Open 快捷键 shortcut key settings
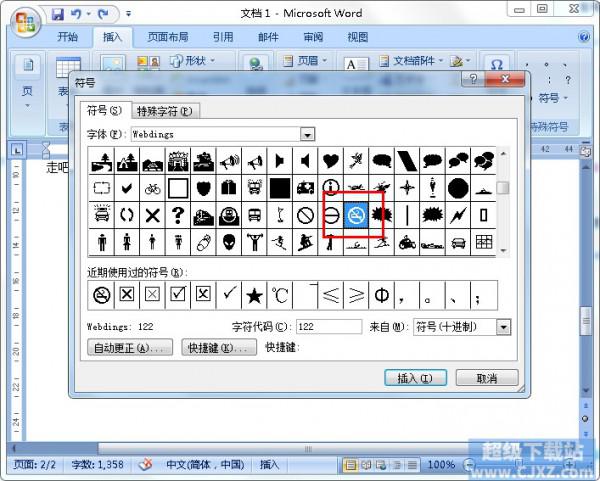600x481 pixels. 219,348
